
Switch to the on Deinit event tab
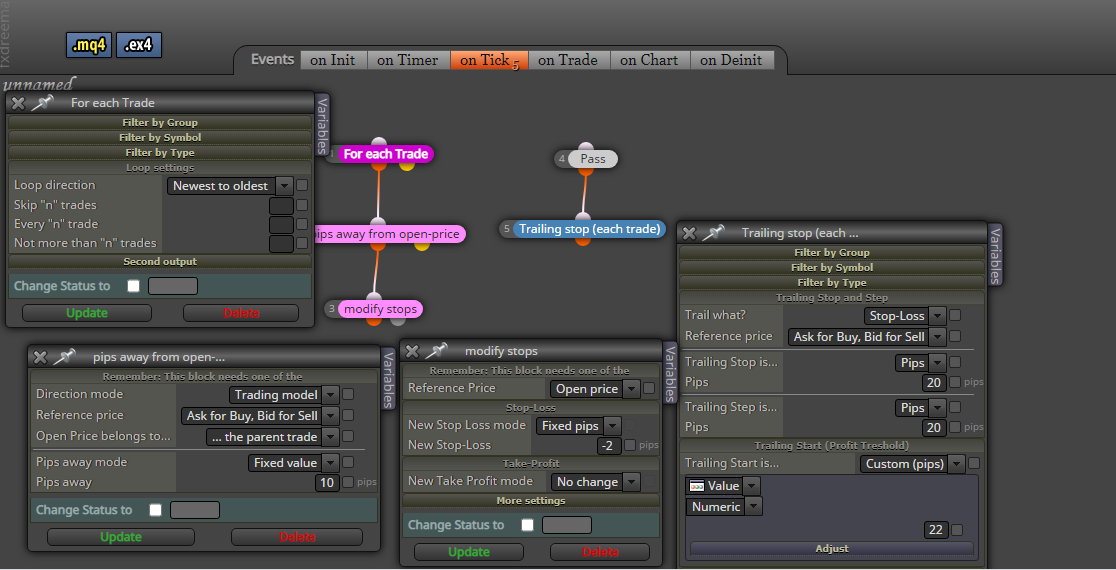[731, 60]
